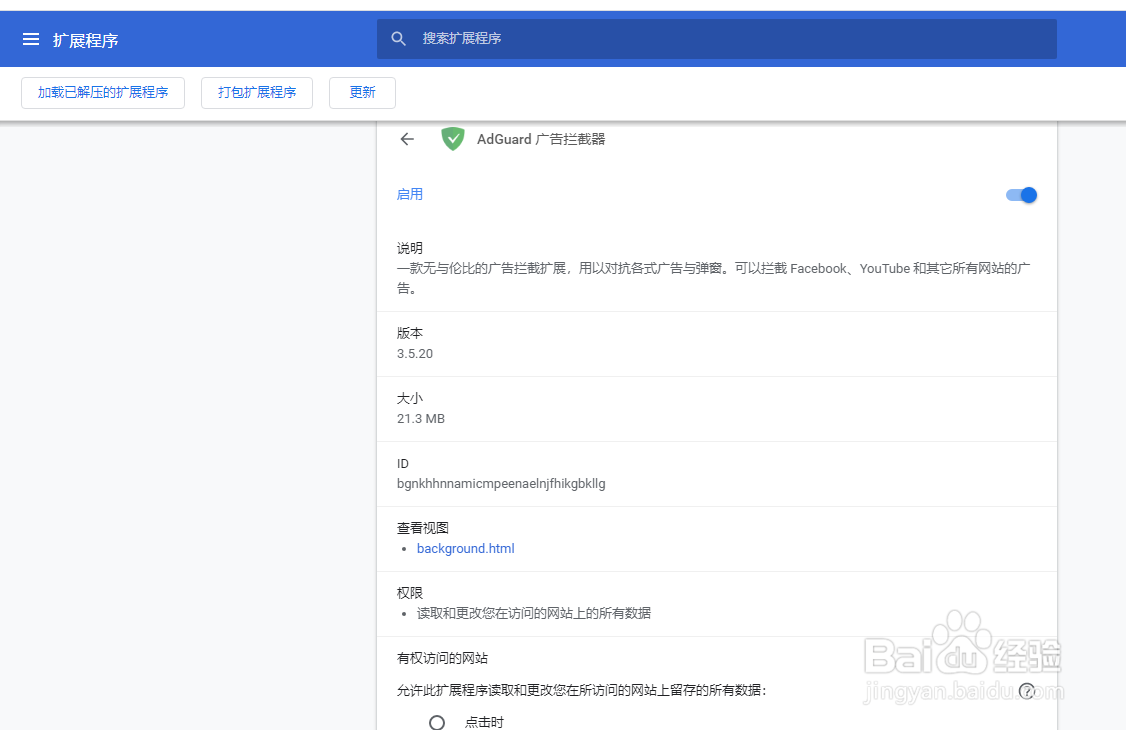Open the extensions hamburger menu
Screen dimensions: 1126x730
point(31,39)
